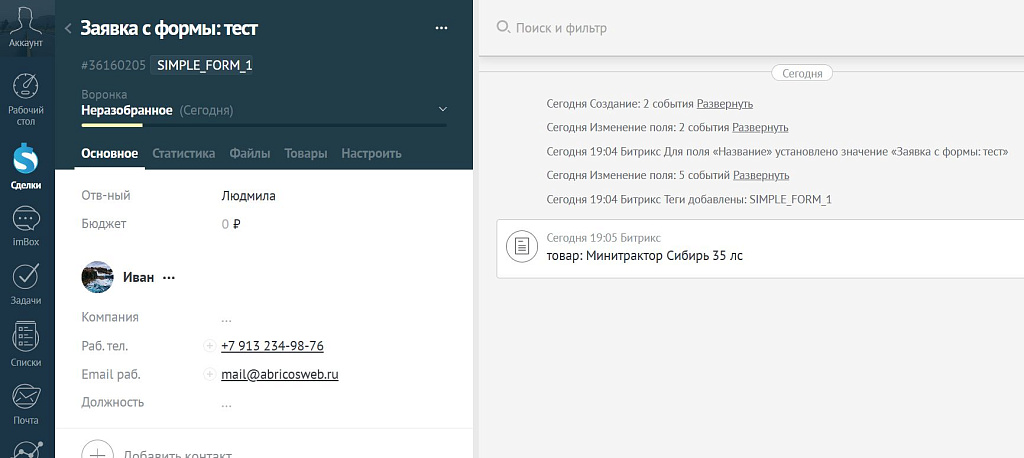The width and height of the screenshot is (1024, 458).
Task: Open the Почта mail section
Action: pyautogui.click(x=26, y=403)
